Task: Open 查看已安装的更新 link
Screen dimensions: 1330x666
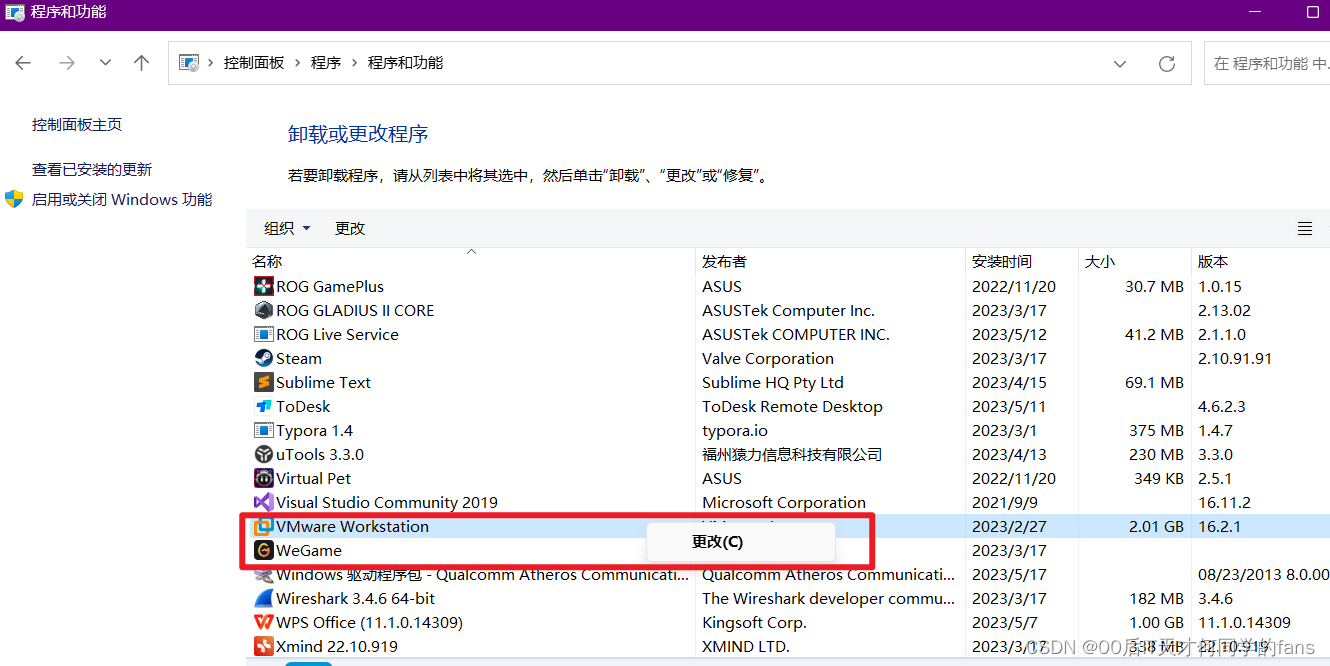Action: [92, 169]
